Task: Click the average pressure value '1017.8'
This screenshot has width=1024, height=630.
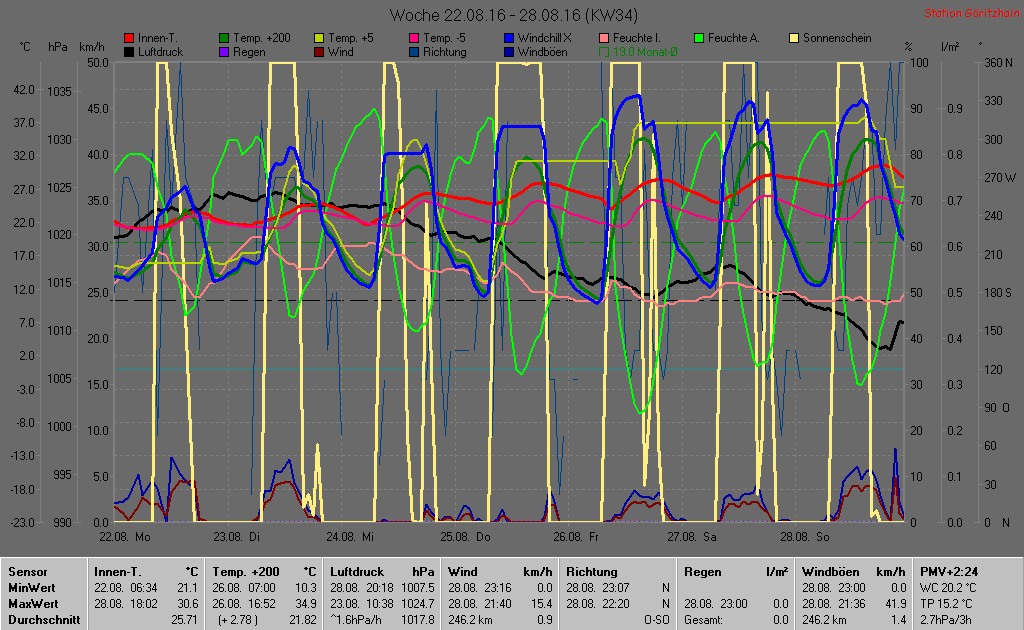Action: click(418, 620)
